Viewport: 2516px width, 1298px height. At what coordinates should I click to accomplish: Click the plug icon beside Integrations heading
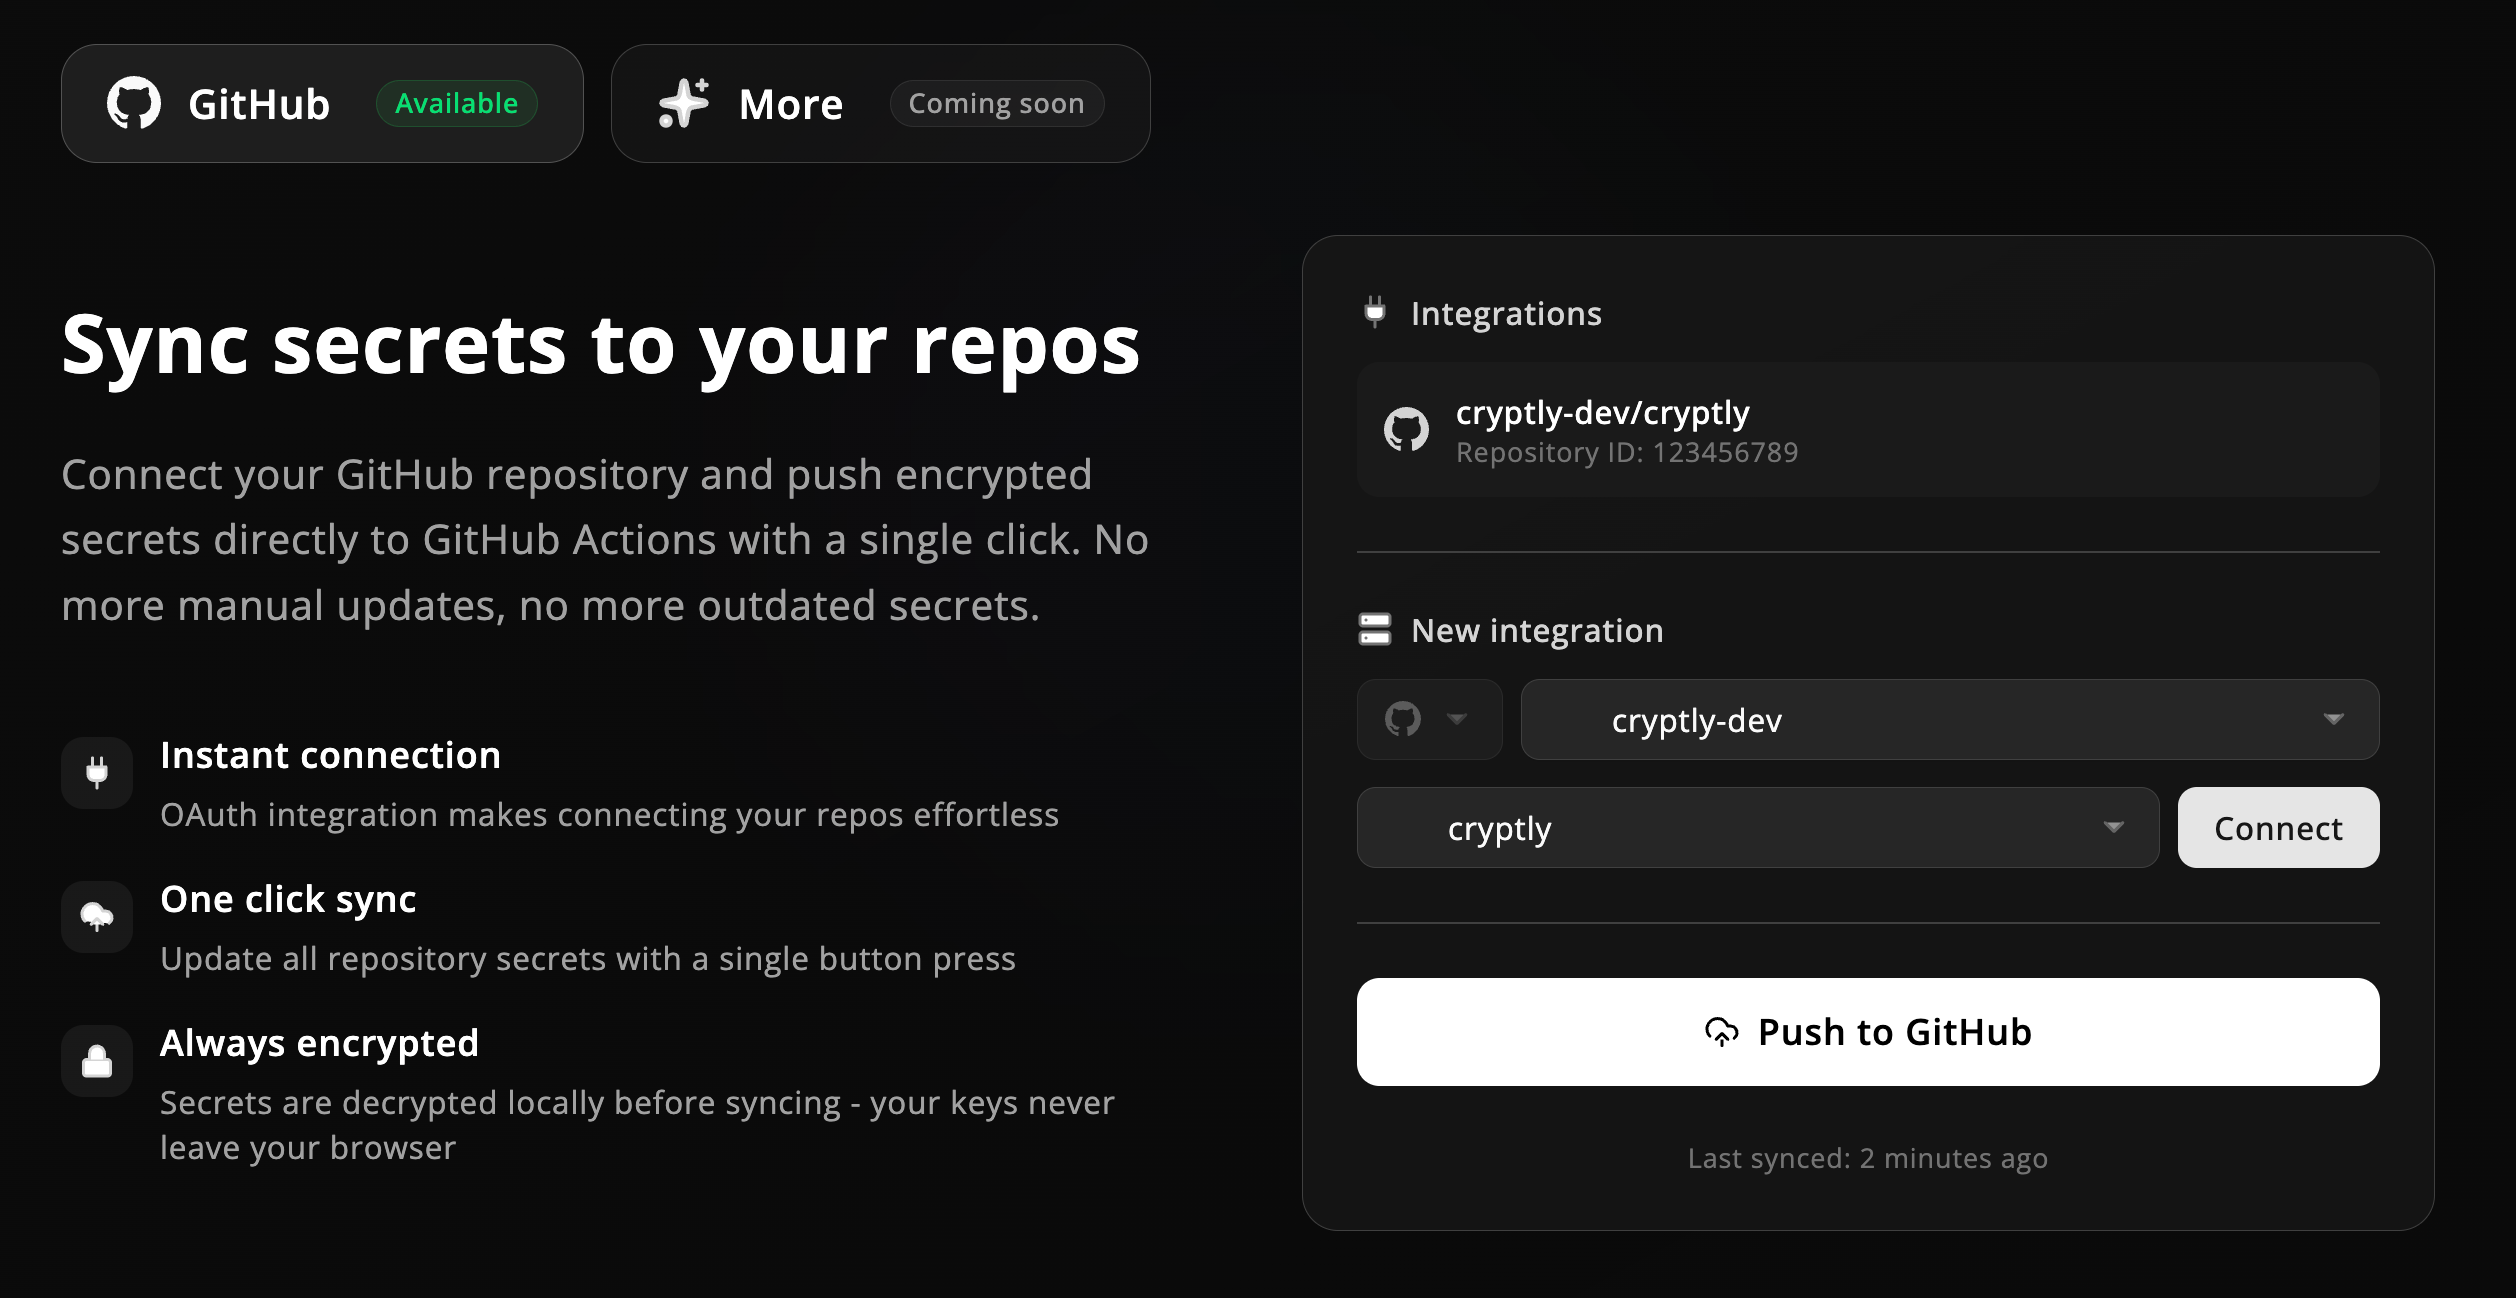tap(1375, 312)
